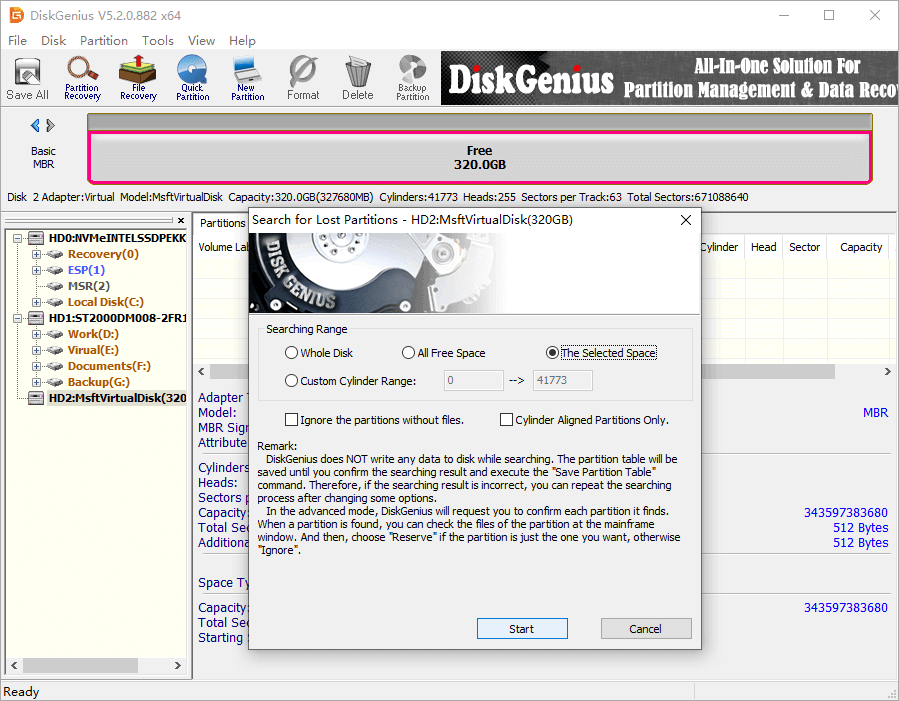Launch the File Recovery tool

point(138,78)
